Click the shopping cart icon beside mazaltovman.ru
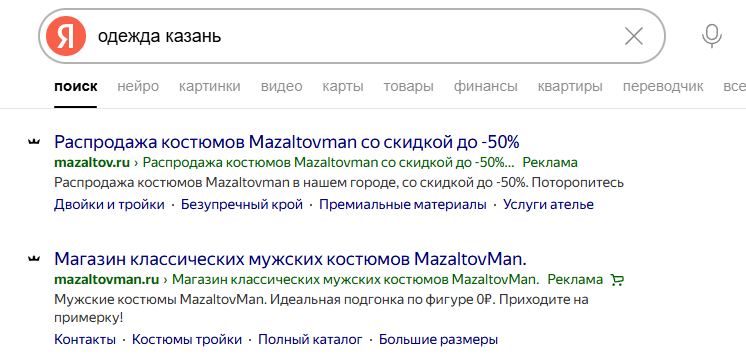This screenshot has height=361, width=746. point(617,280)
